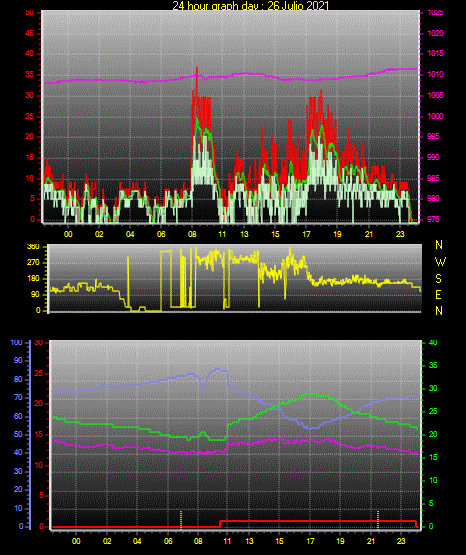Click hour label 15 under the bottom chart

pos(280,541)
